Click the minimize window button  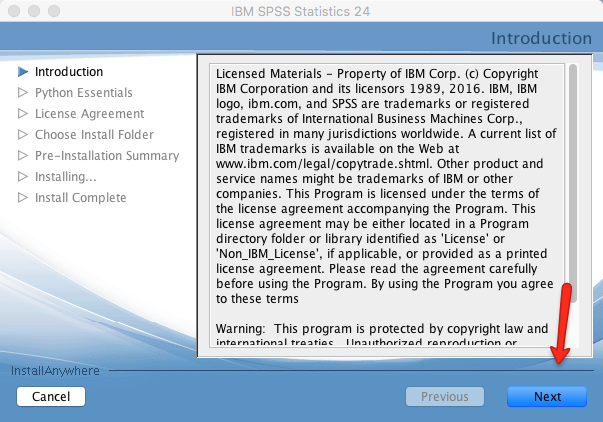(34, 11)
